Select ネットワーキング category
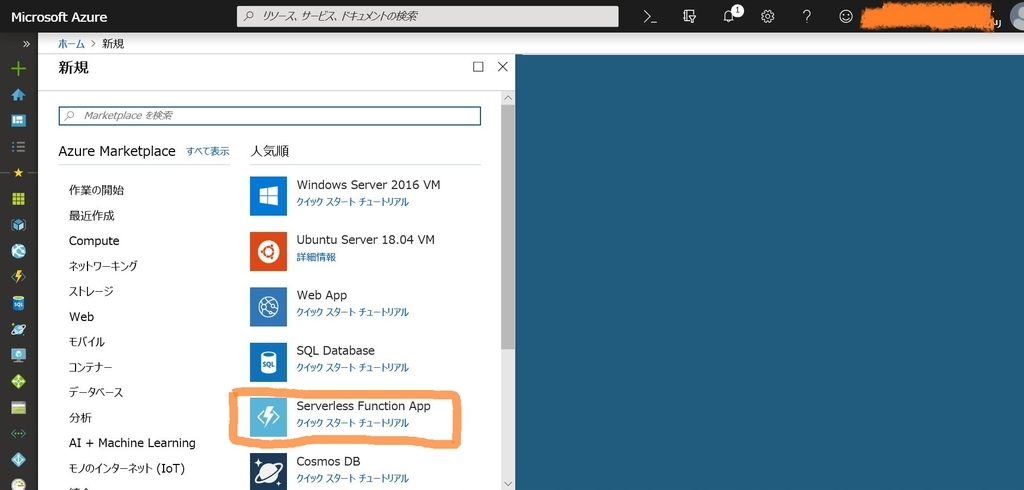This screenshot has height=490, width=1024. pyautogui.click(x=103, y=266)
